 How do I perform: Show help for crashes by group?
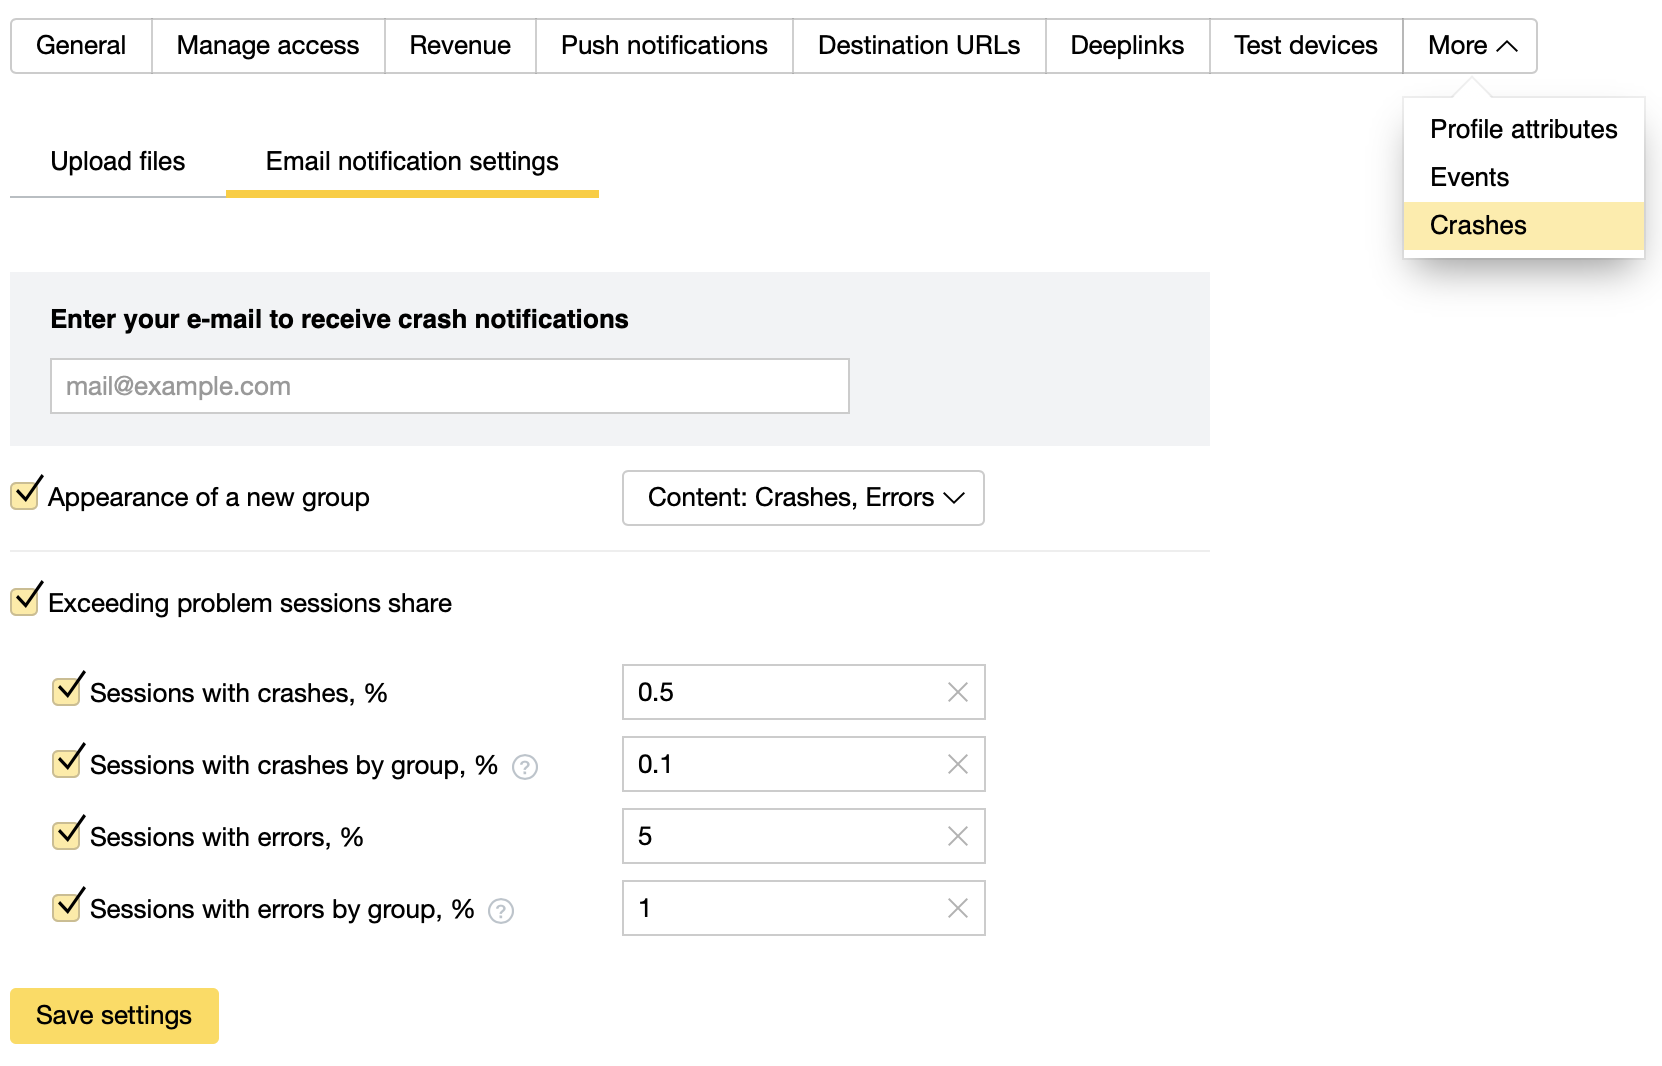[525, 767]
